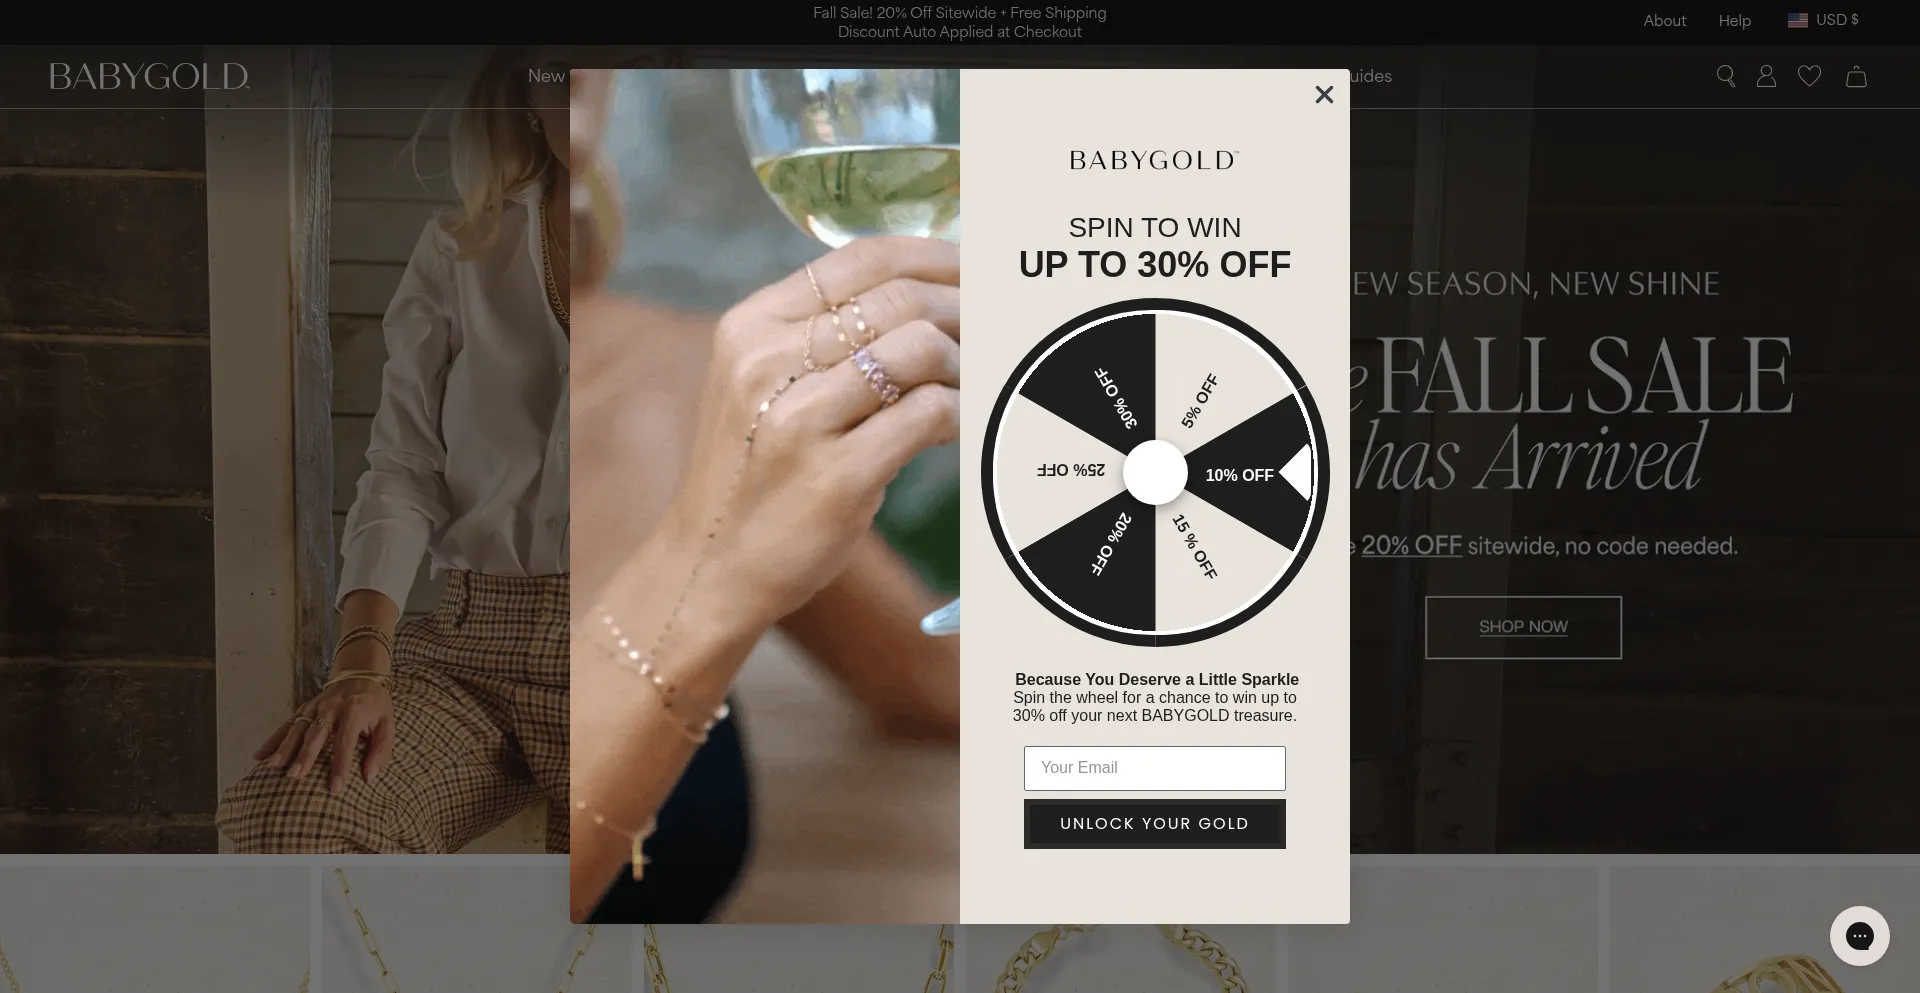Viewport: 1920px width, 993px height.
Task: Follow the 20% OFF sitewide link
Action: coord(1411,546)
